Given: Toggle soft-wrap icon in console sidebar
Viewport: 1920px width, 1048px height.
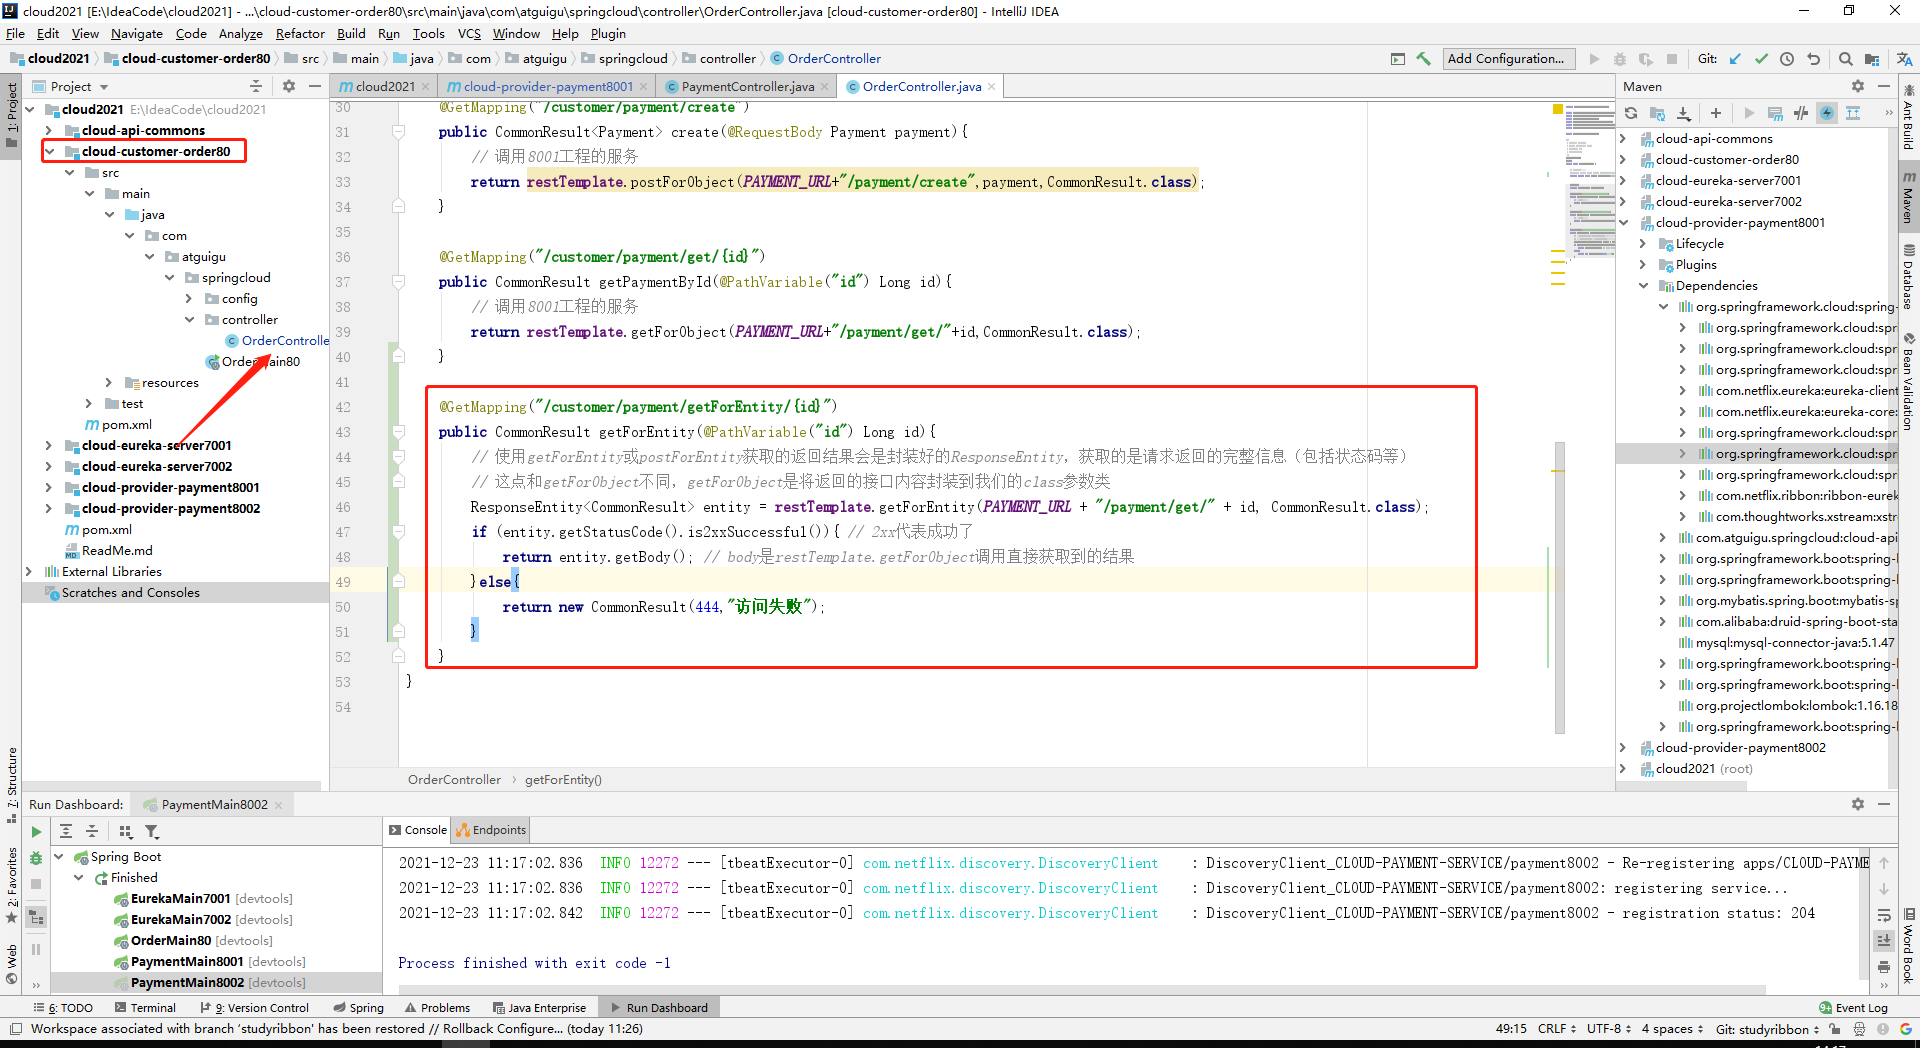Looking at the screenshot, I should tap(1884, 915).
